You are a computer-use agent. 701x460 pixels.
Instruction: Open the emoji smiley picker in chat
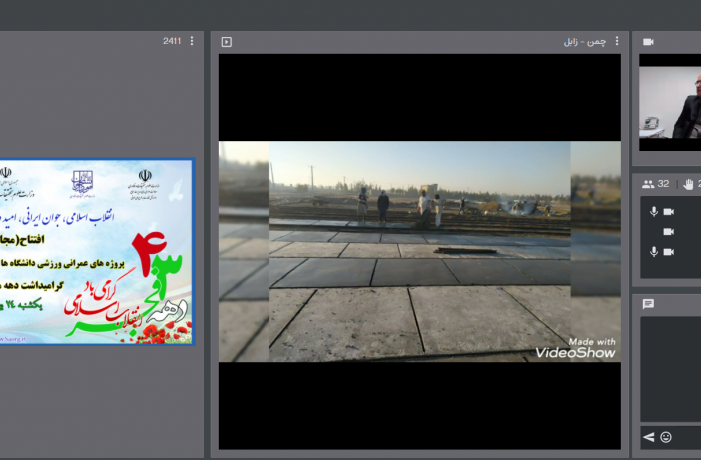pyautogui.click(x=666, y=437)
